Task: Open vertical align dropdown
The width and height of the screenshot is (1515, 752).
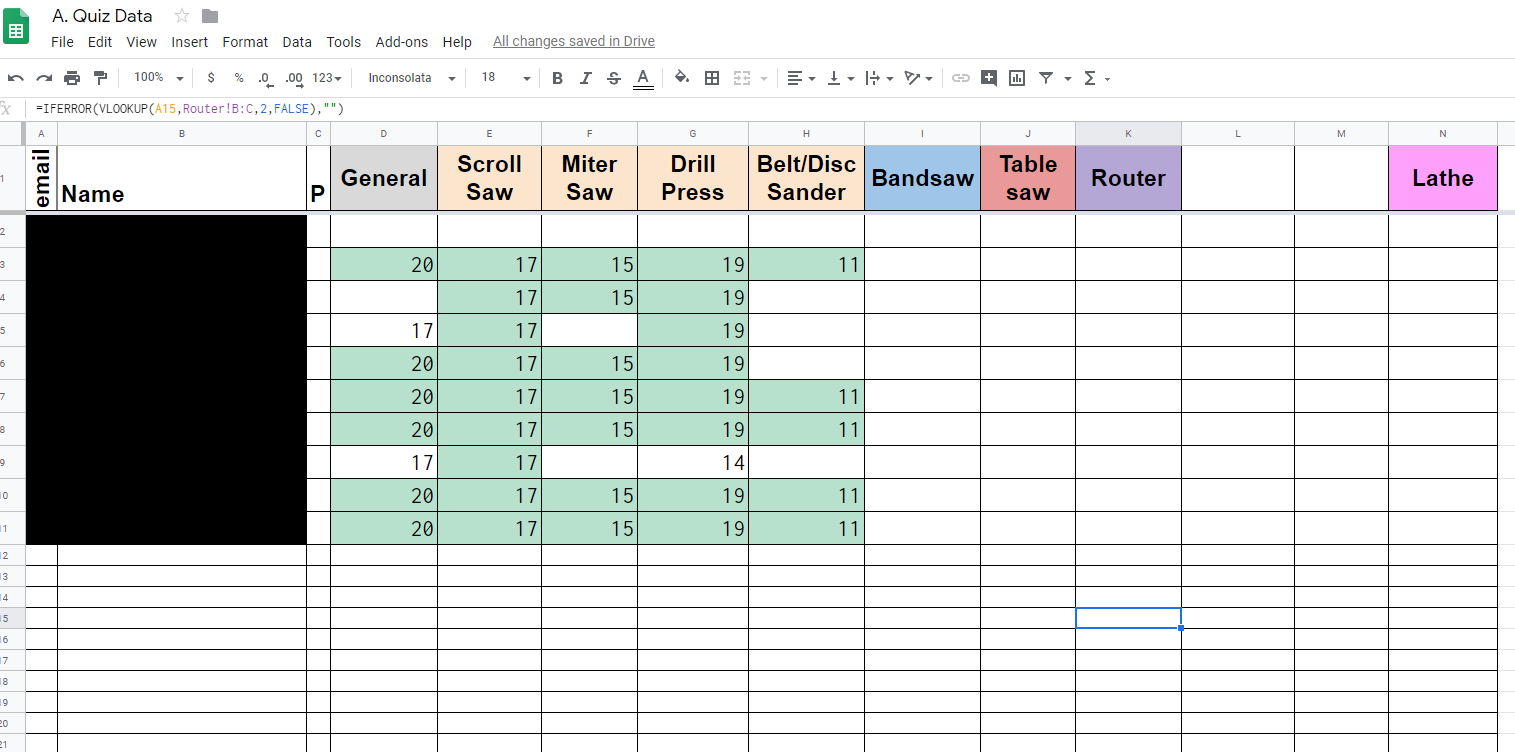Action: tap(840, 78)
